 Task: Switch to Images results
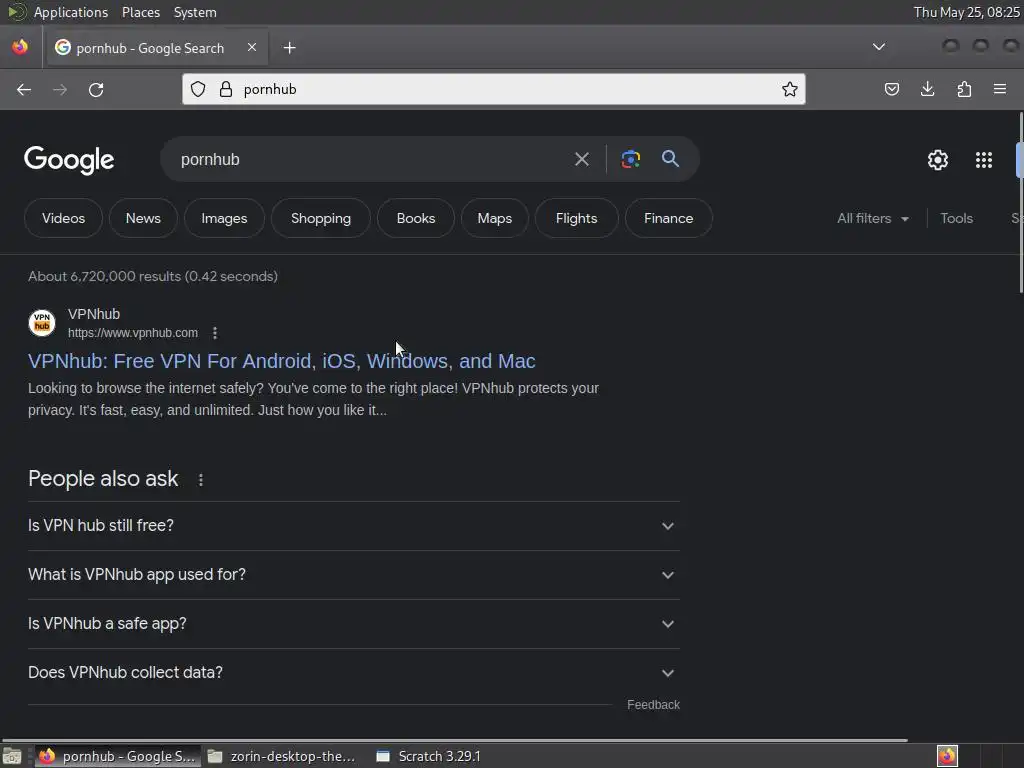point(224,218)
